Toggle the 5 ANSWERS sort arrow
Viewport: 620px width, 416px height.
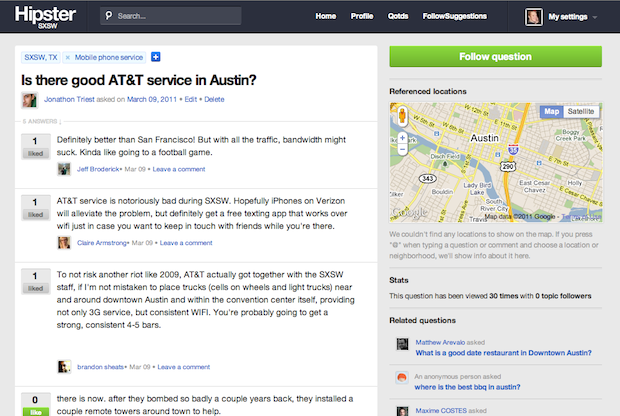60,122
